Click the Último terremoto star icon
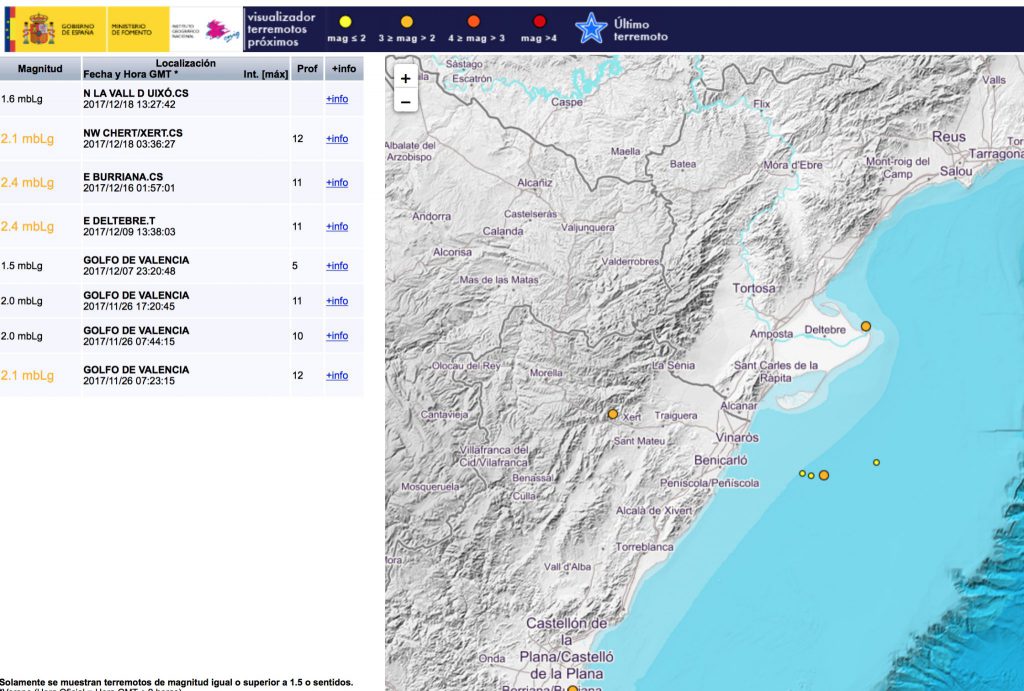 pyautogui.click(x=591, y=29)
